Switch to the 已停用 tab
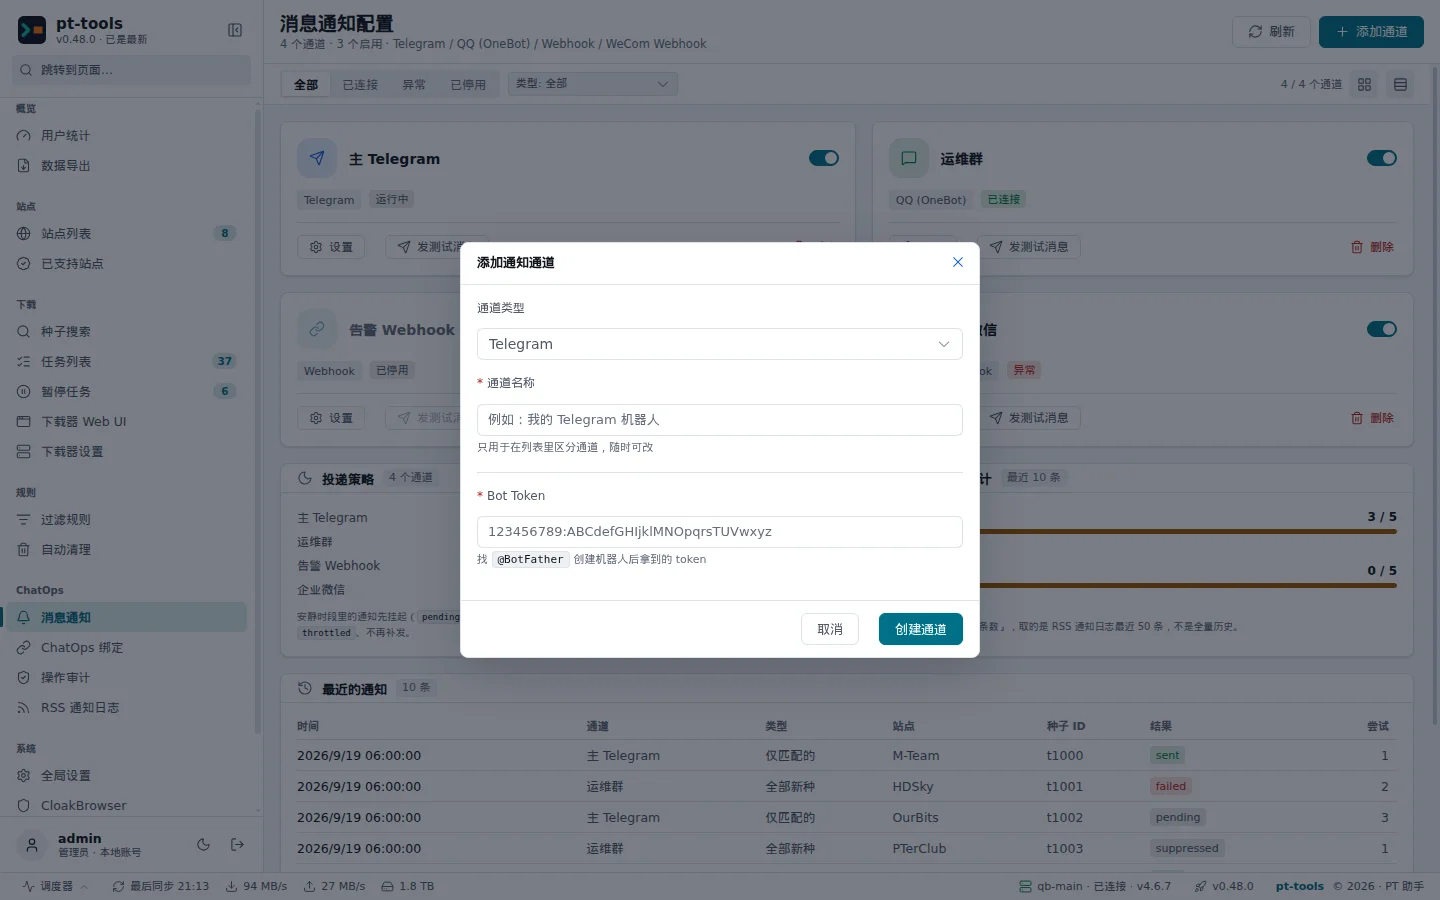 coord(468,85)
